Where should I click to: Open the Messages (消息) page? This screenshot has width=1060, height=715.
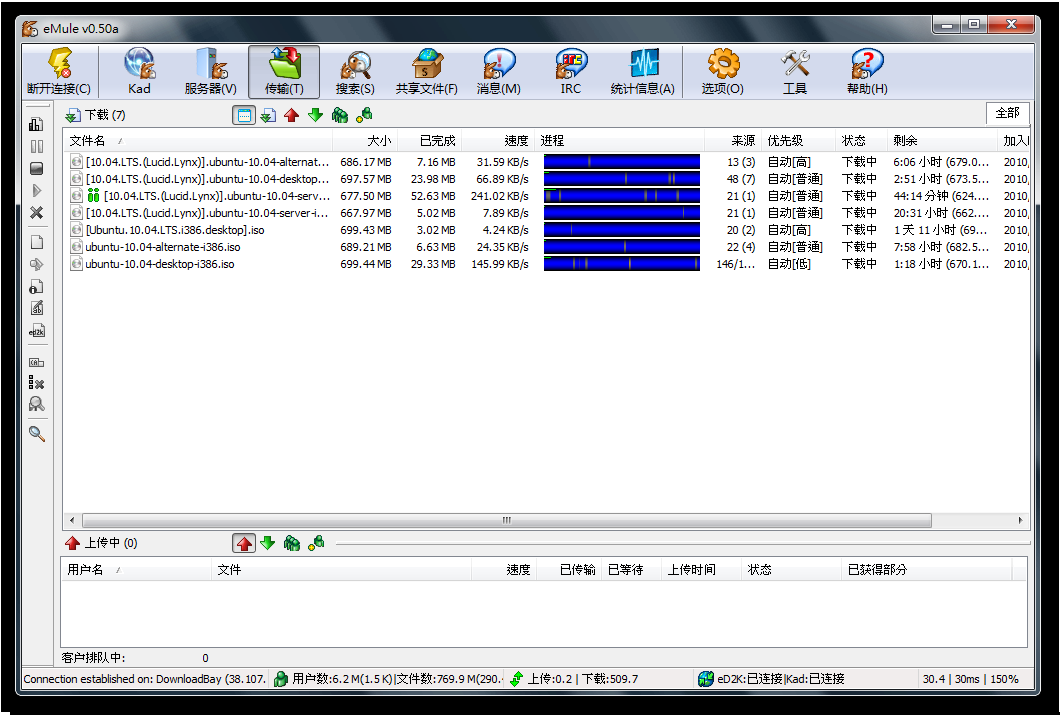[498, 72]
